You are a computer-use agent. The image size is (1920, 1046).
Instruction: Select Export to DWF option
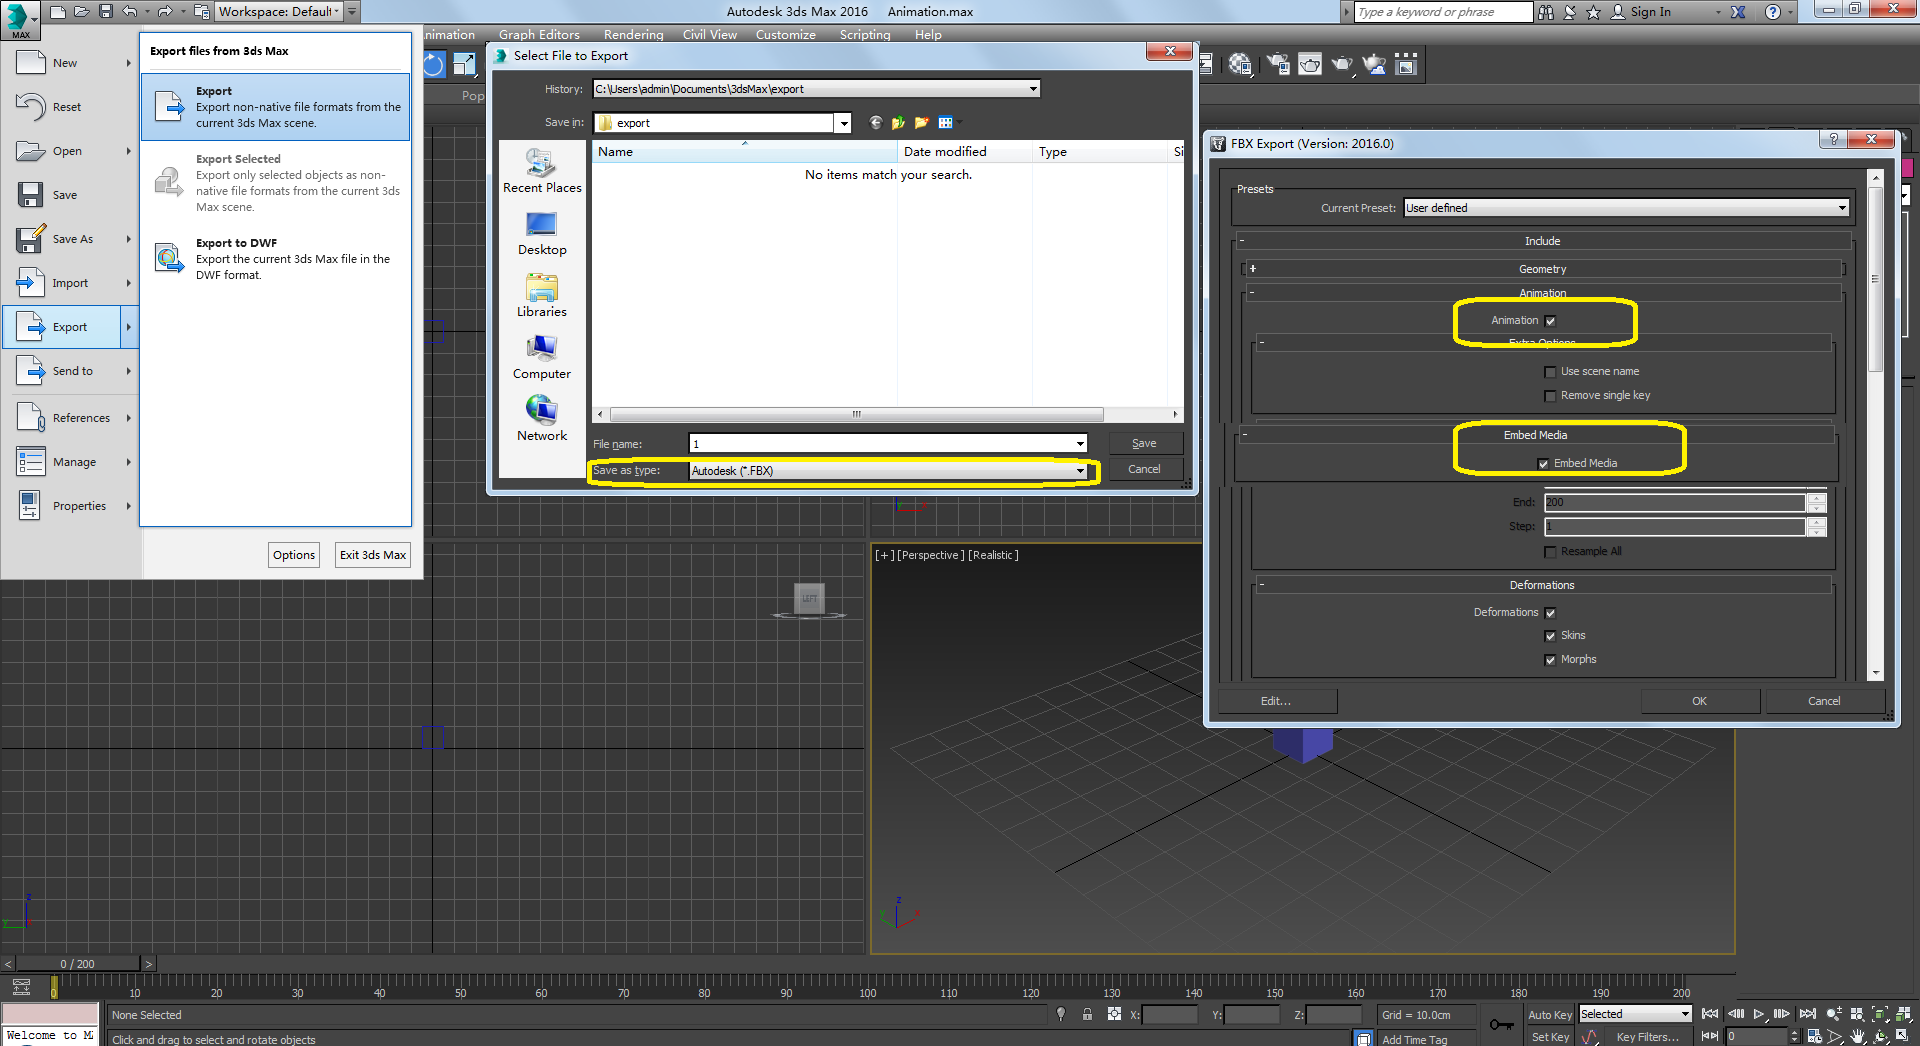coord(276,259)
